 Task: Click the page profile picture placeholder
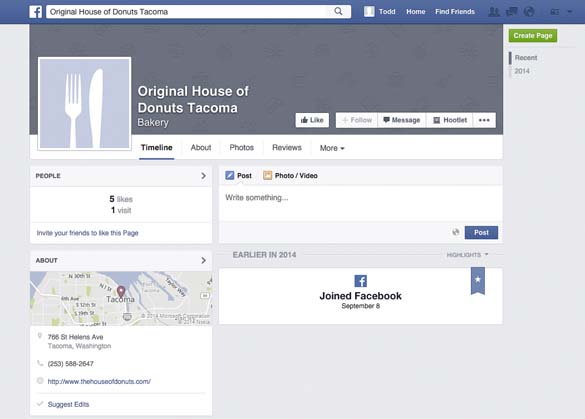coord(85,104)
